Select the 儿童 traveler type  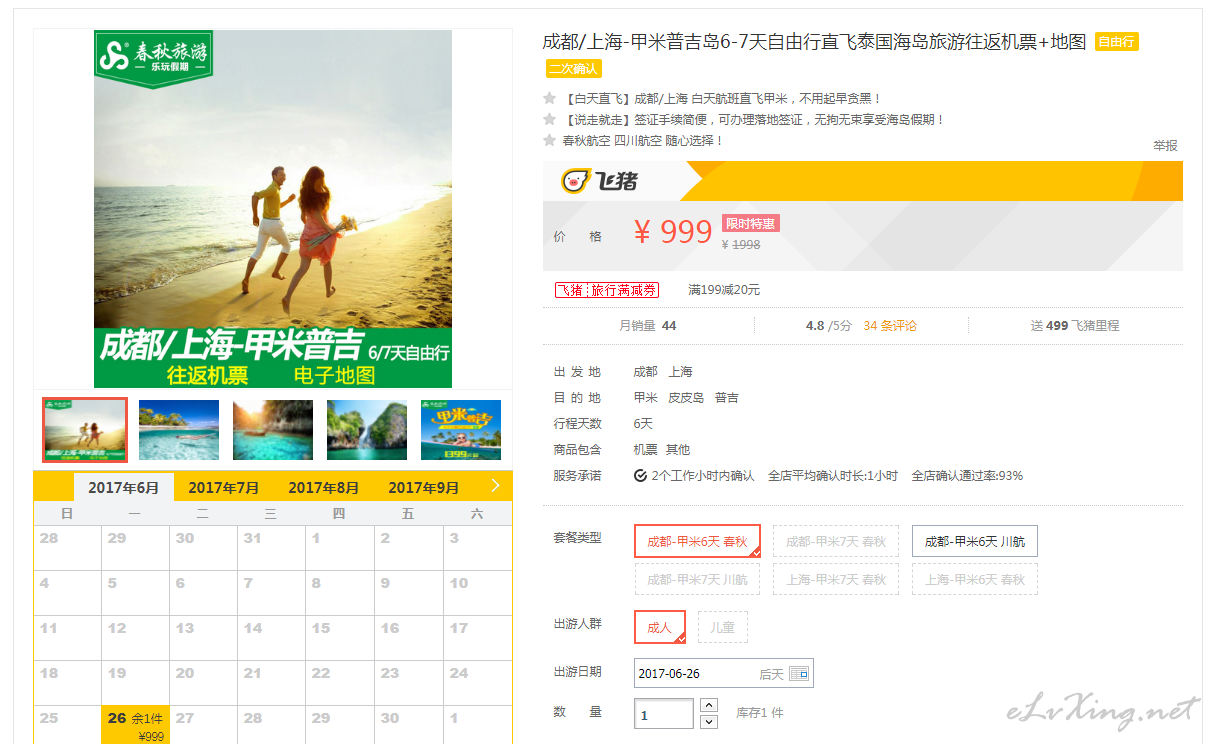723,627
